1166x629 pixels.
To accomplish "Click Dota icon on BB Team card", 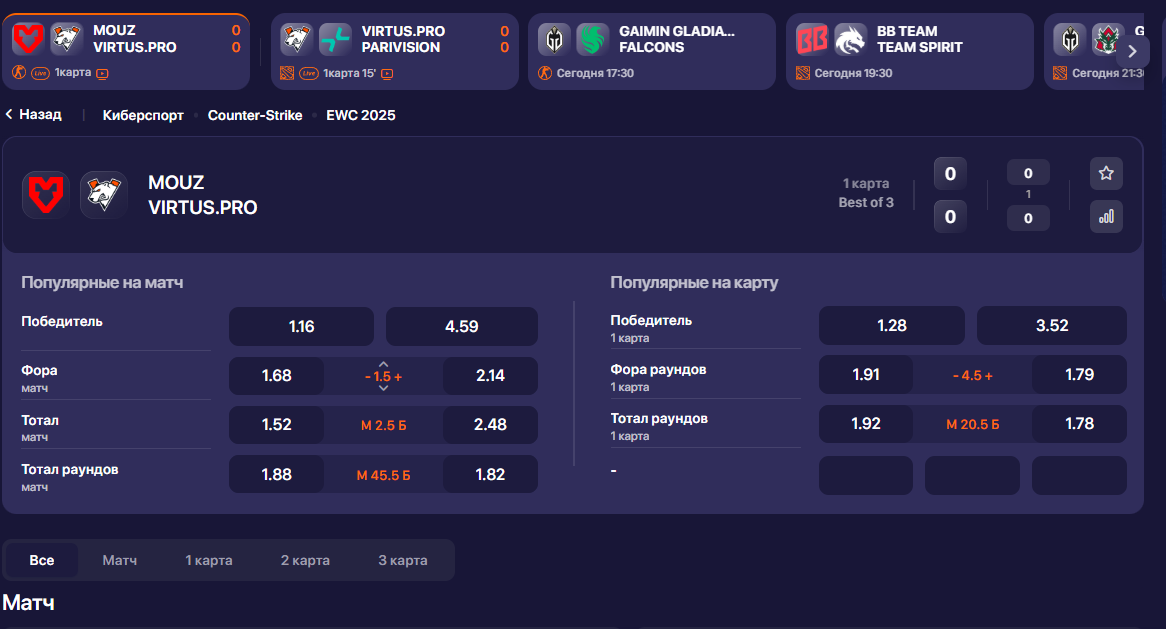I will 803,73.
